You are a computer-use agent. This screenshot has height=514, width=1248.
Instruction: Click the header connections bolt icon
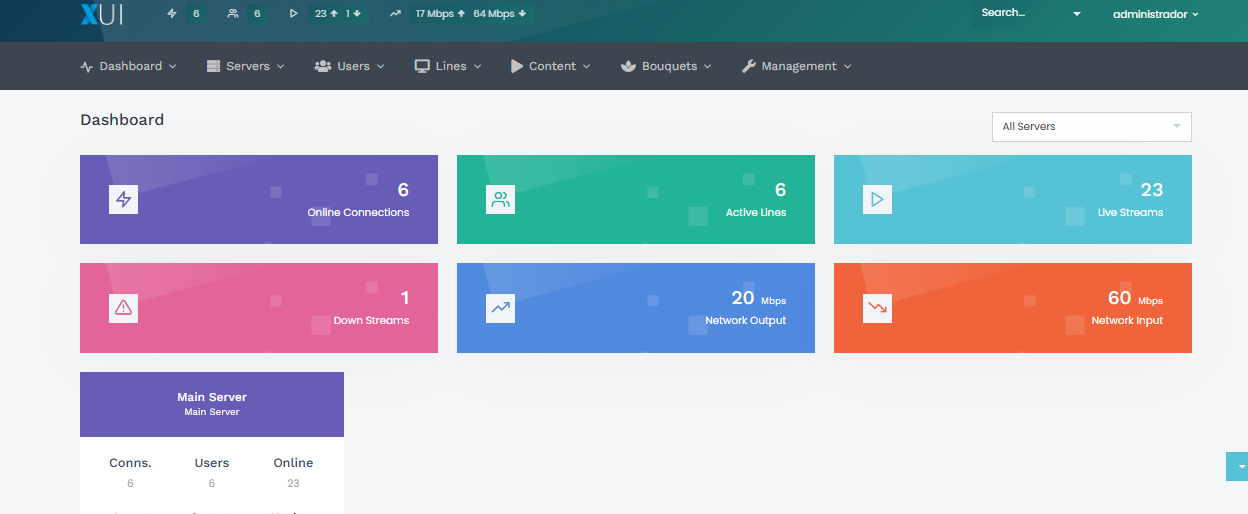tap(172, 14)
